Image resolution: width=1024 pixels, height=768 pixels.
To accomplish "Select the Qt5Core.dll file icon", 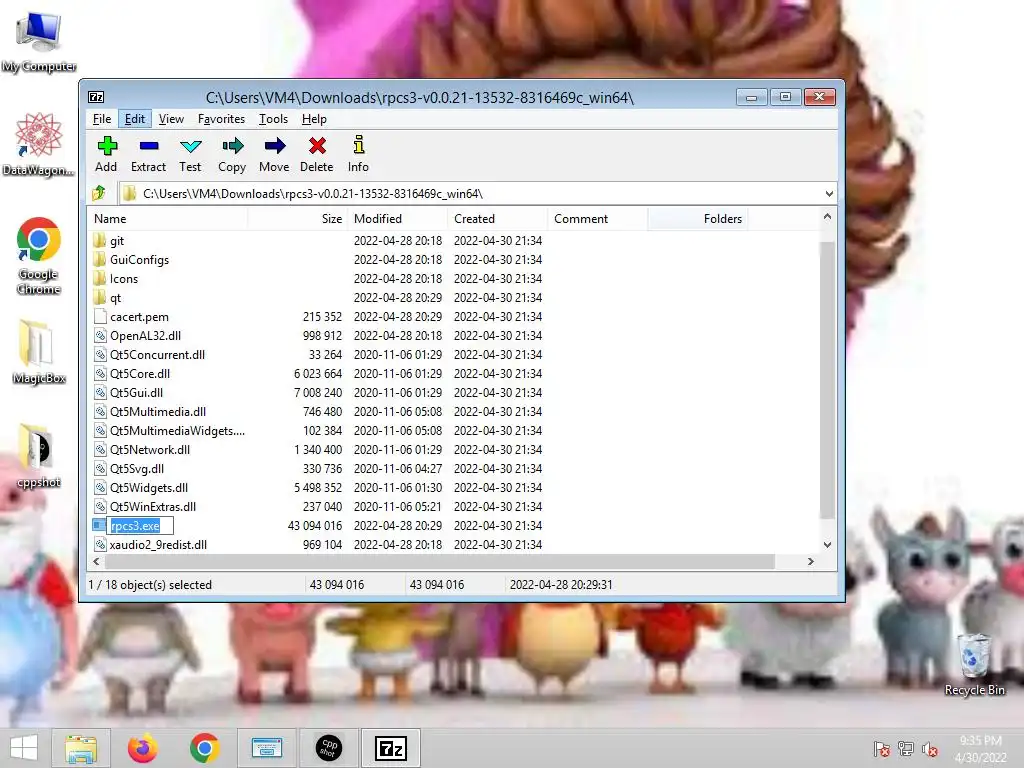I will [x=100, y=374].
